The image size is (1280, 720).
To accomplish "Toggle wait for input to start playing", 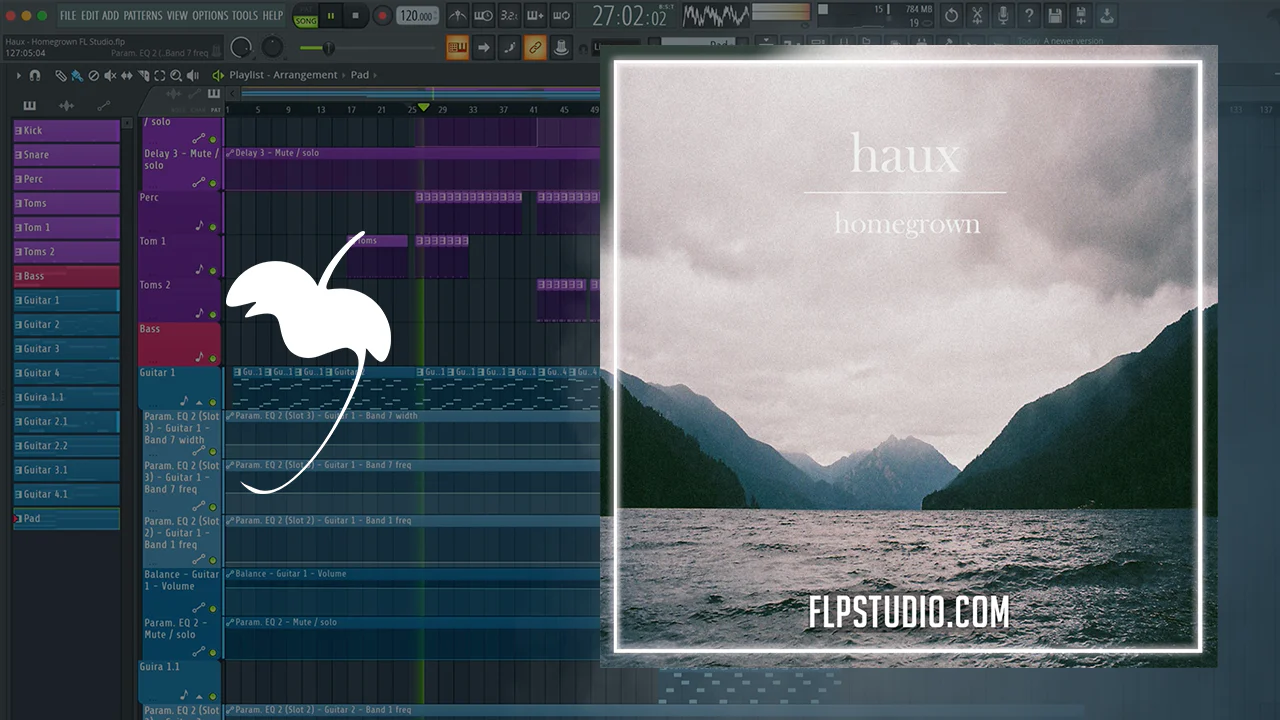I will (x=483, y=16).
